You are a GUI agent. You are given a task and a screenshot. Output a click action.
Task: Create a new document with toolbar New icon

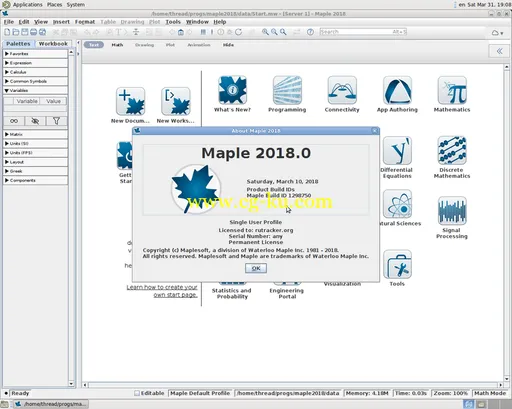pos(7,32)
